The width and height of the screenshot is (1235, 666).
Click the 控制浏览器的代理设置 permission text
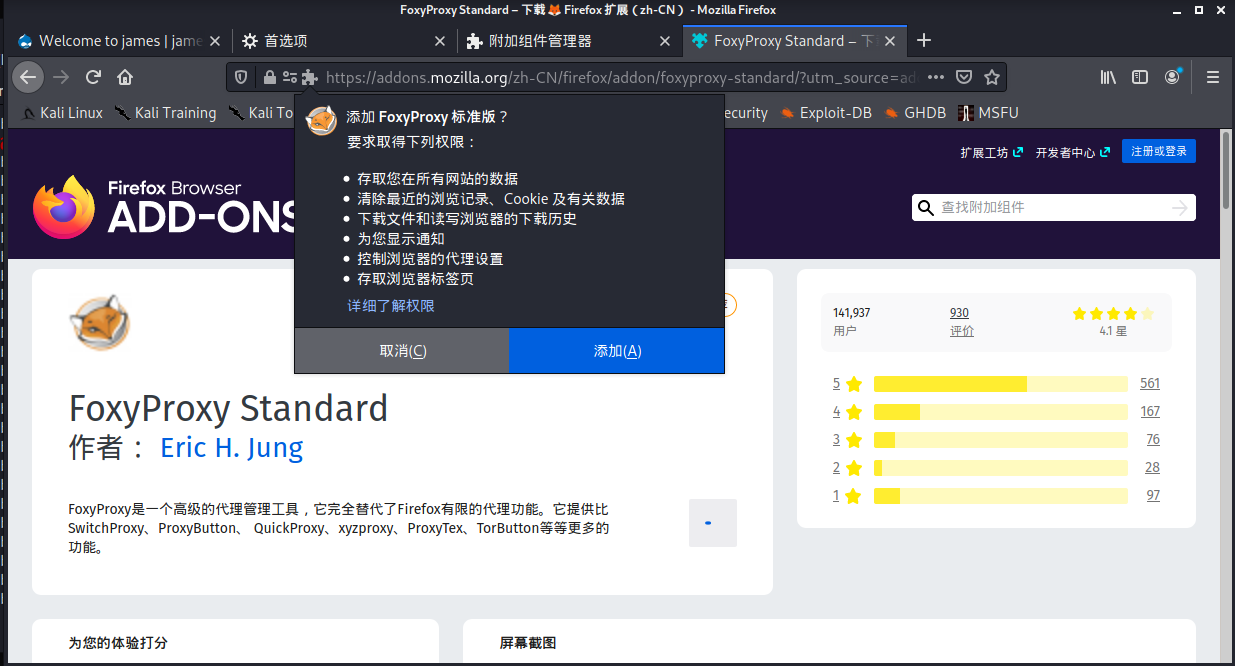point(430,259)
